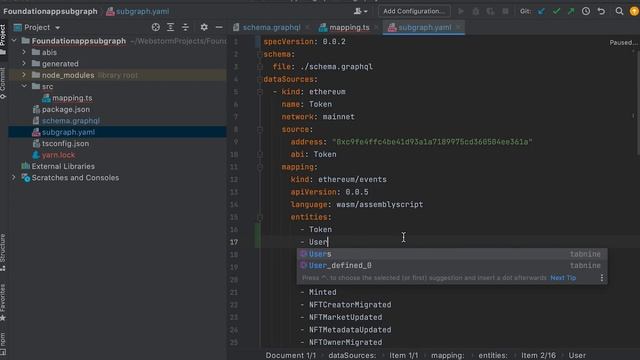Choose the Users completion suggestion
Viewport: 640px width, 360px height.
point(452,254)
